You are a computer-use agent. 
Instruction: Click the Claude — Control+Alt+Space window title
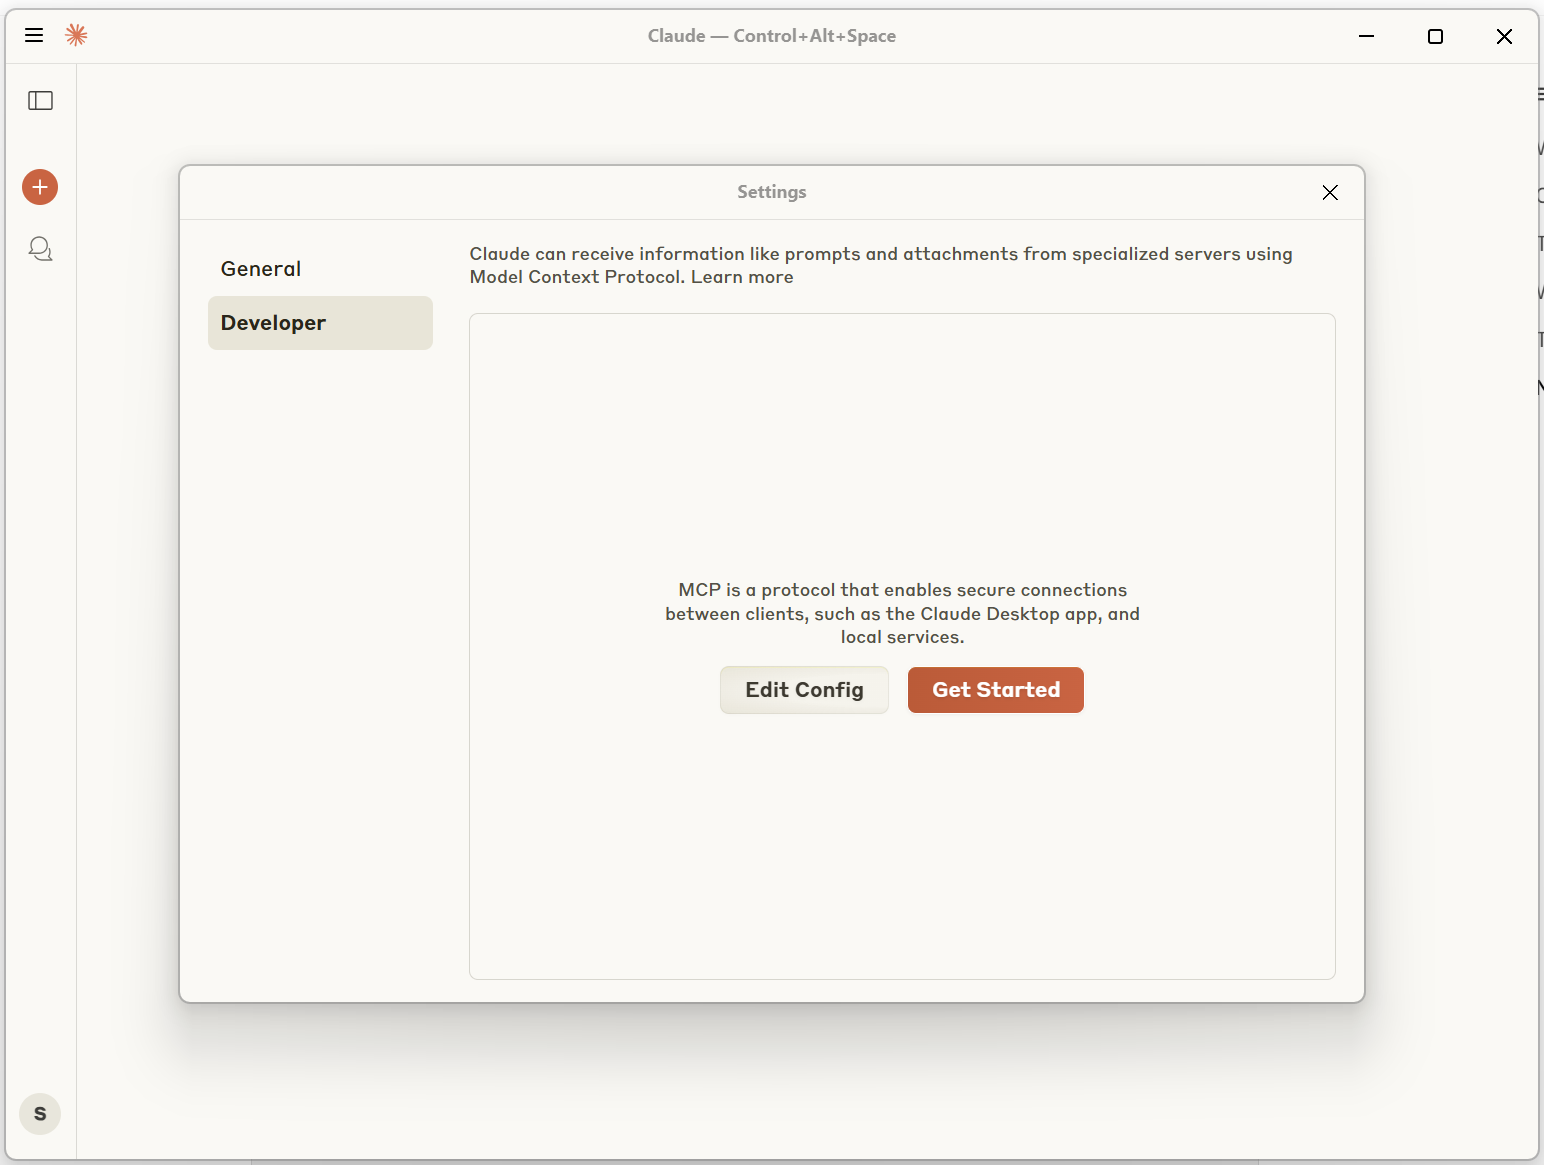coord(772,36)
